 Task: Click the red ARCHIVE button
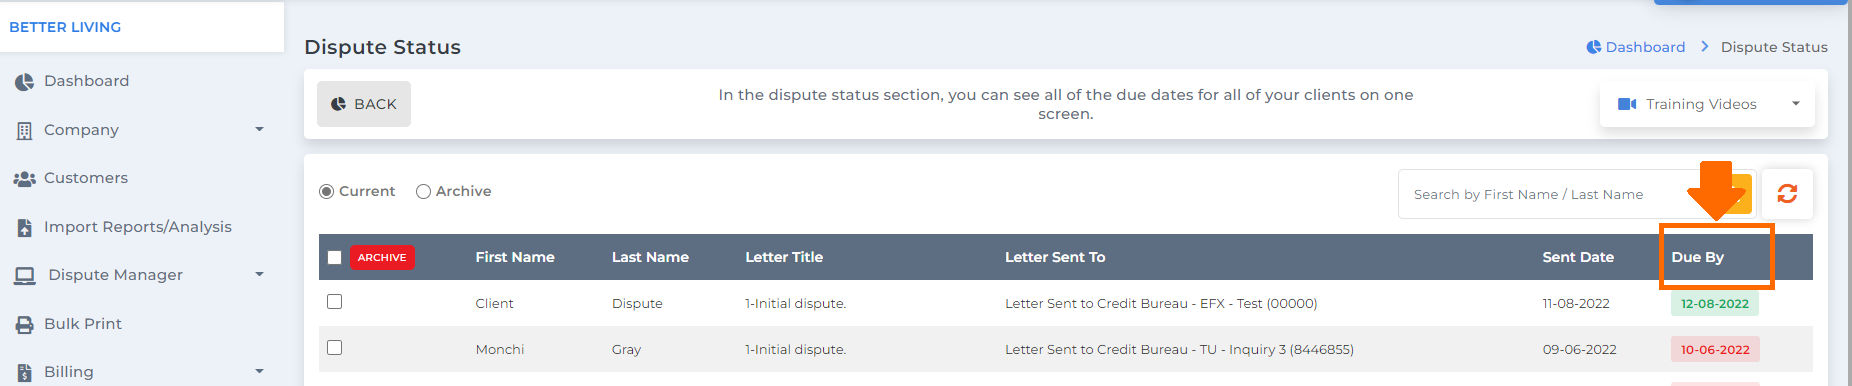[x=382, y=258]
